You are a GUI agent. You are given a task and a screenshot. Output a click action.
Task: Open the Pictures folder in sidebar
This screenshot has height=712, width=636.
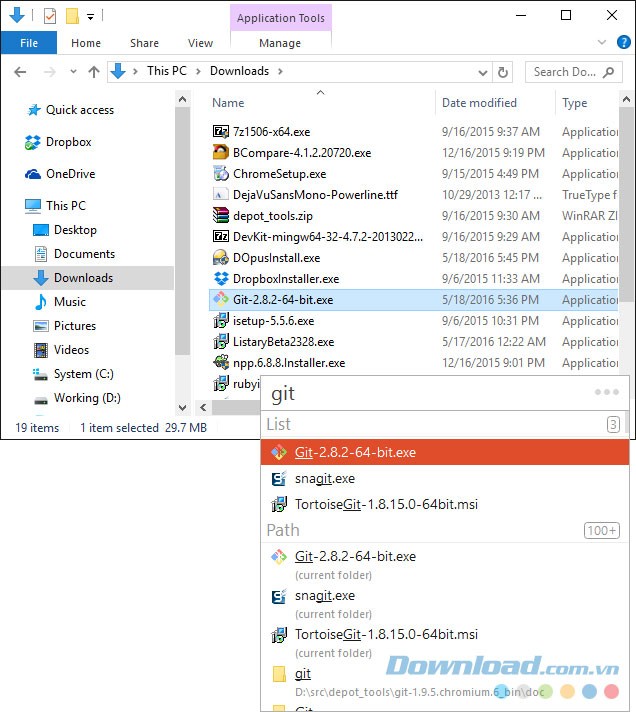point(64,326)
